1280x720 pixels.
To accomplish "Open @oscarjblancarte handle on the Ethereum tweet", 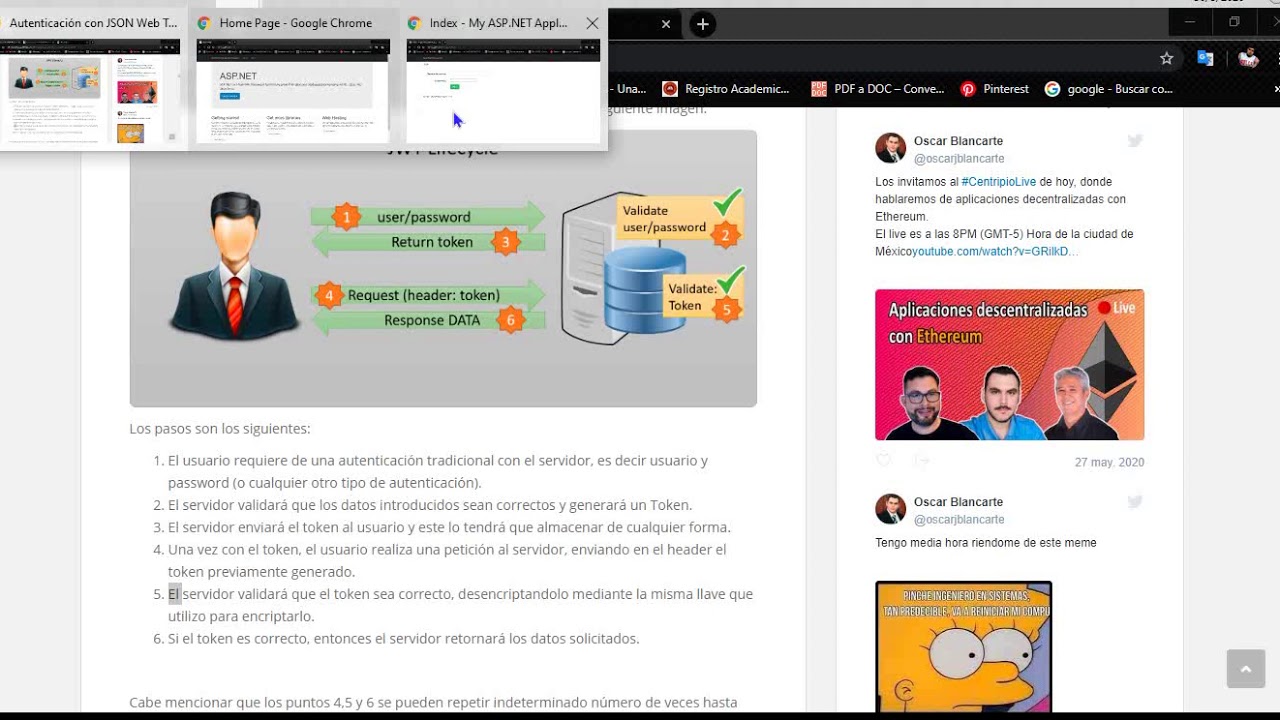I will [959, 158].
